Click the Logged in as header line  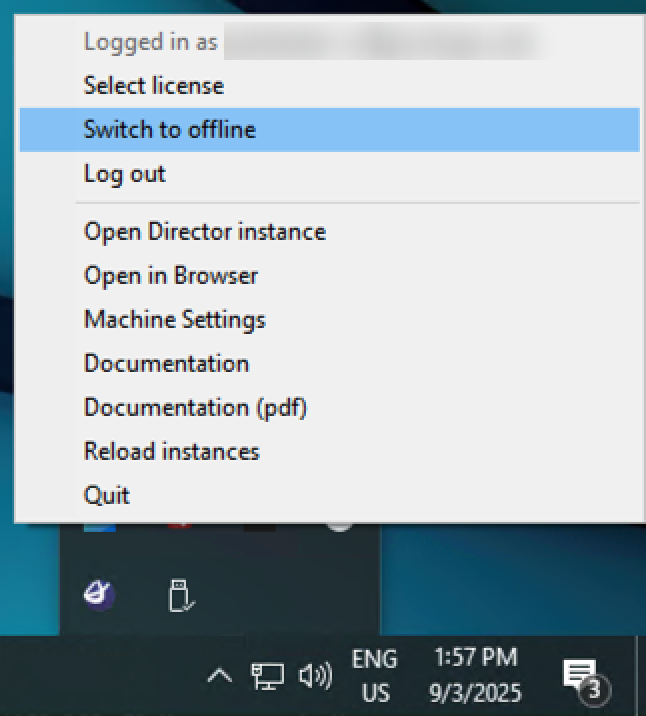[150, 42]
